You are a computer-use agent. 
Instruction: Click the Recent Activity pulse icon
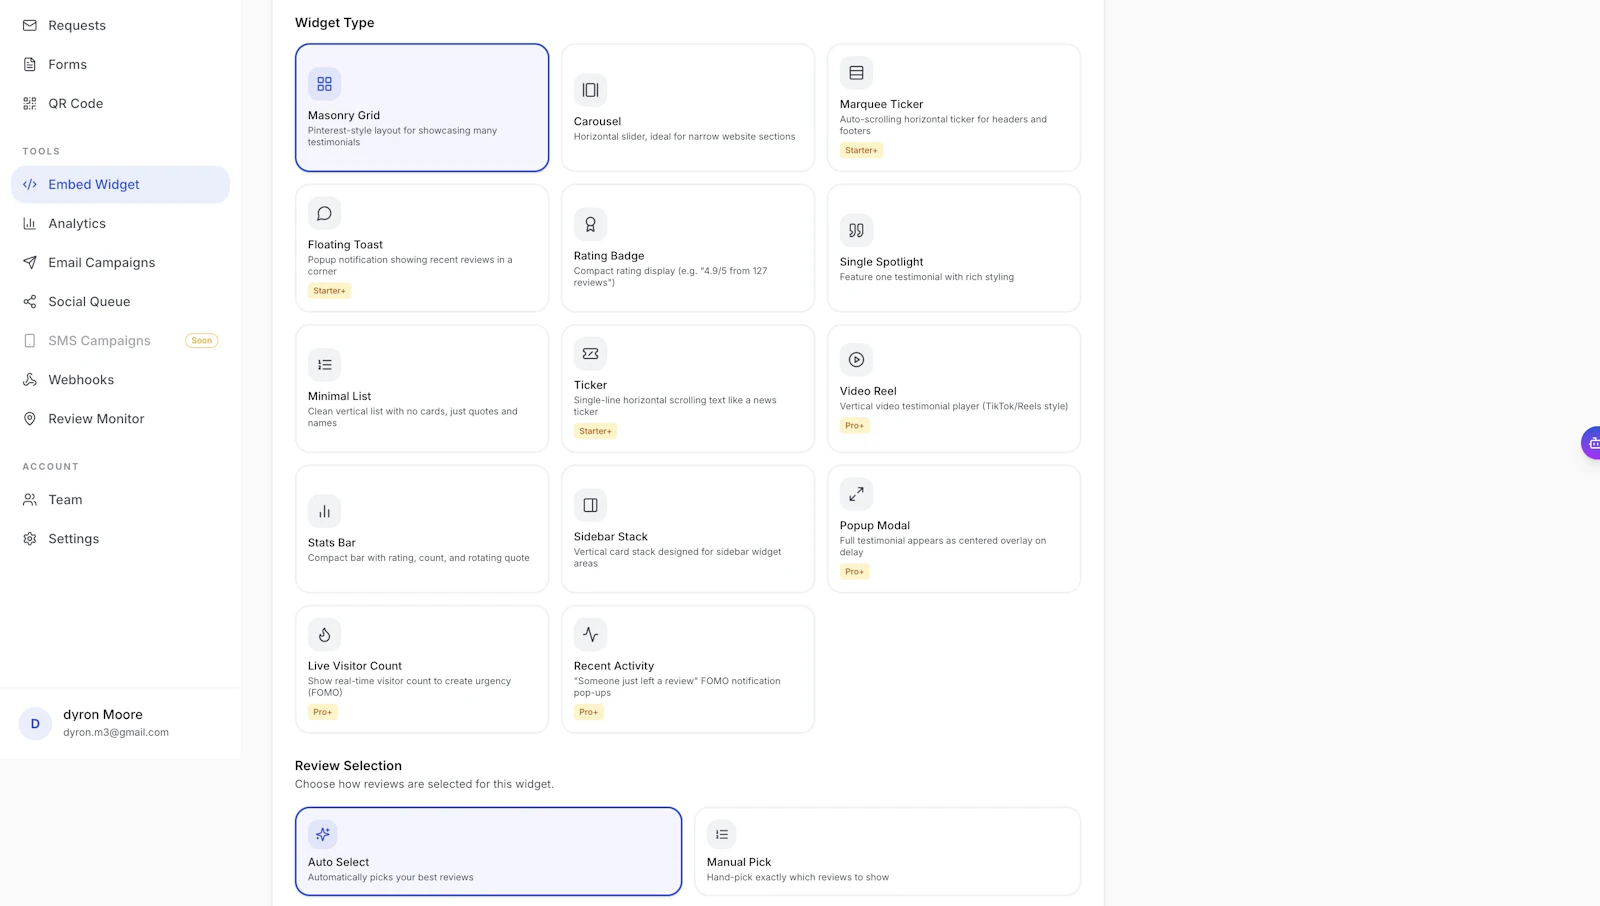point(590,634)
